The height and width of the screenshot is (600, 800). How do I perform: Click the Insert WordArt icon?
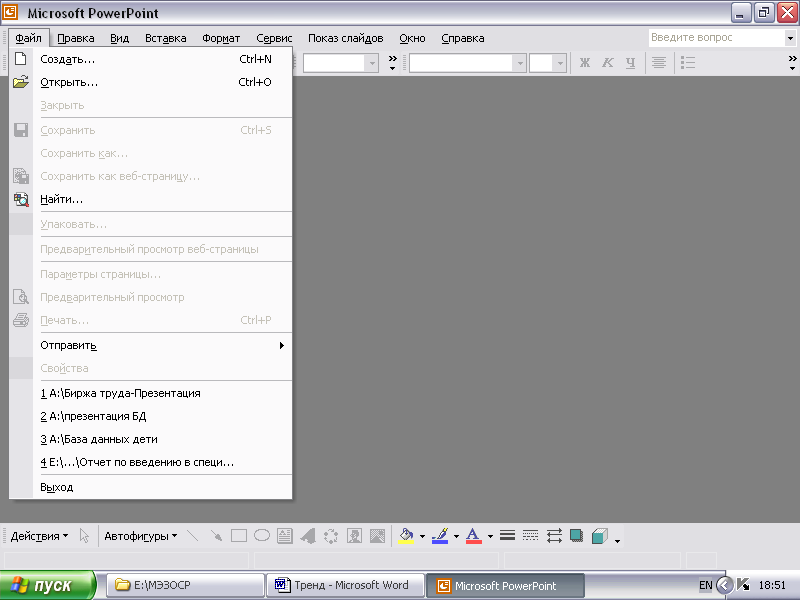(308, 536)
